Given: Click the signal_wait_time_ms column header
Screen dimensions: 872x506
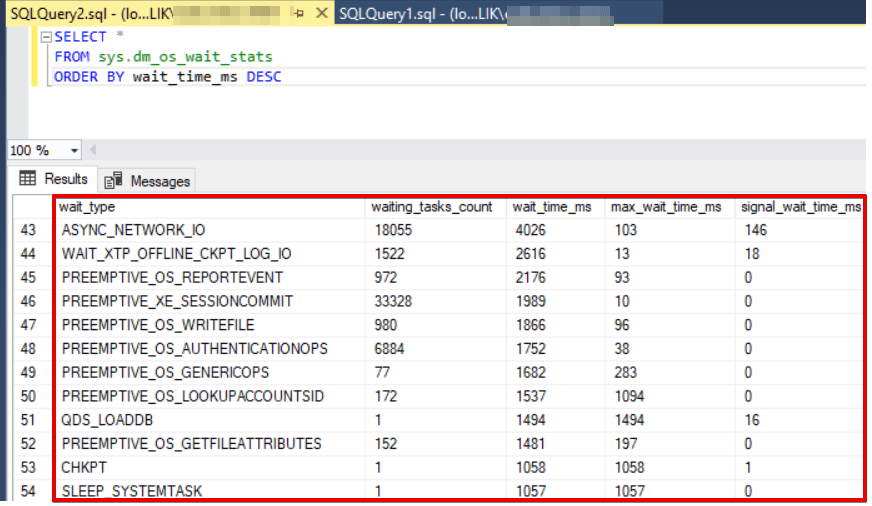Looking at the screenshot, I should tap(801, 207).
